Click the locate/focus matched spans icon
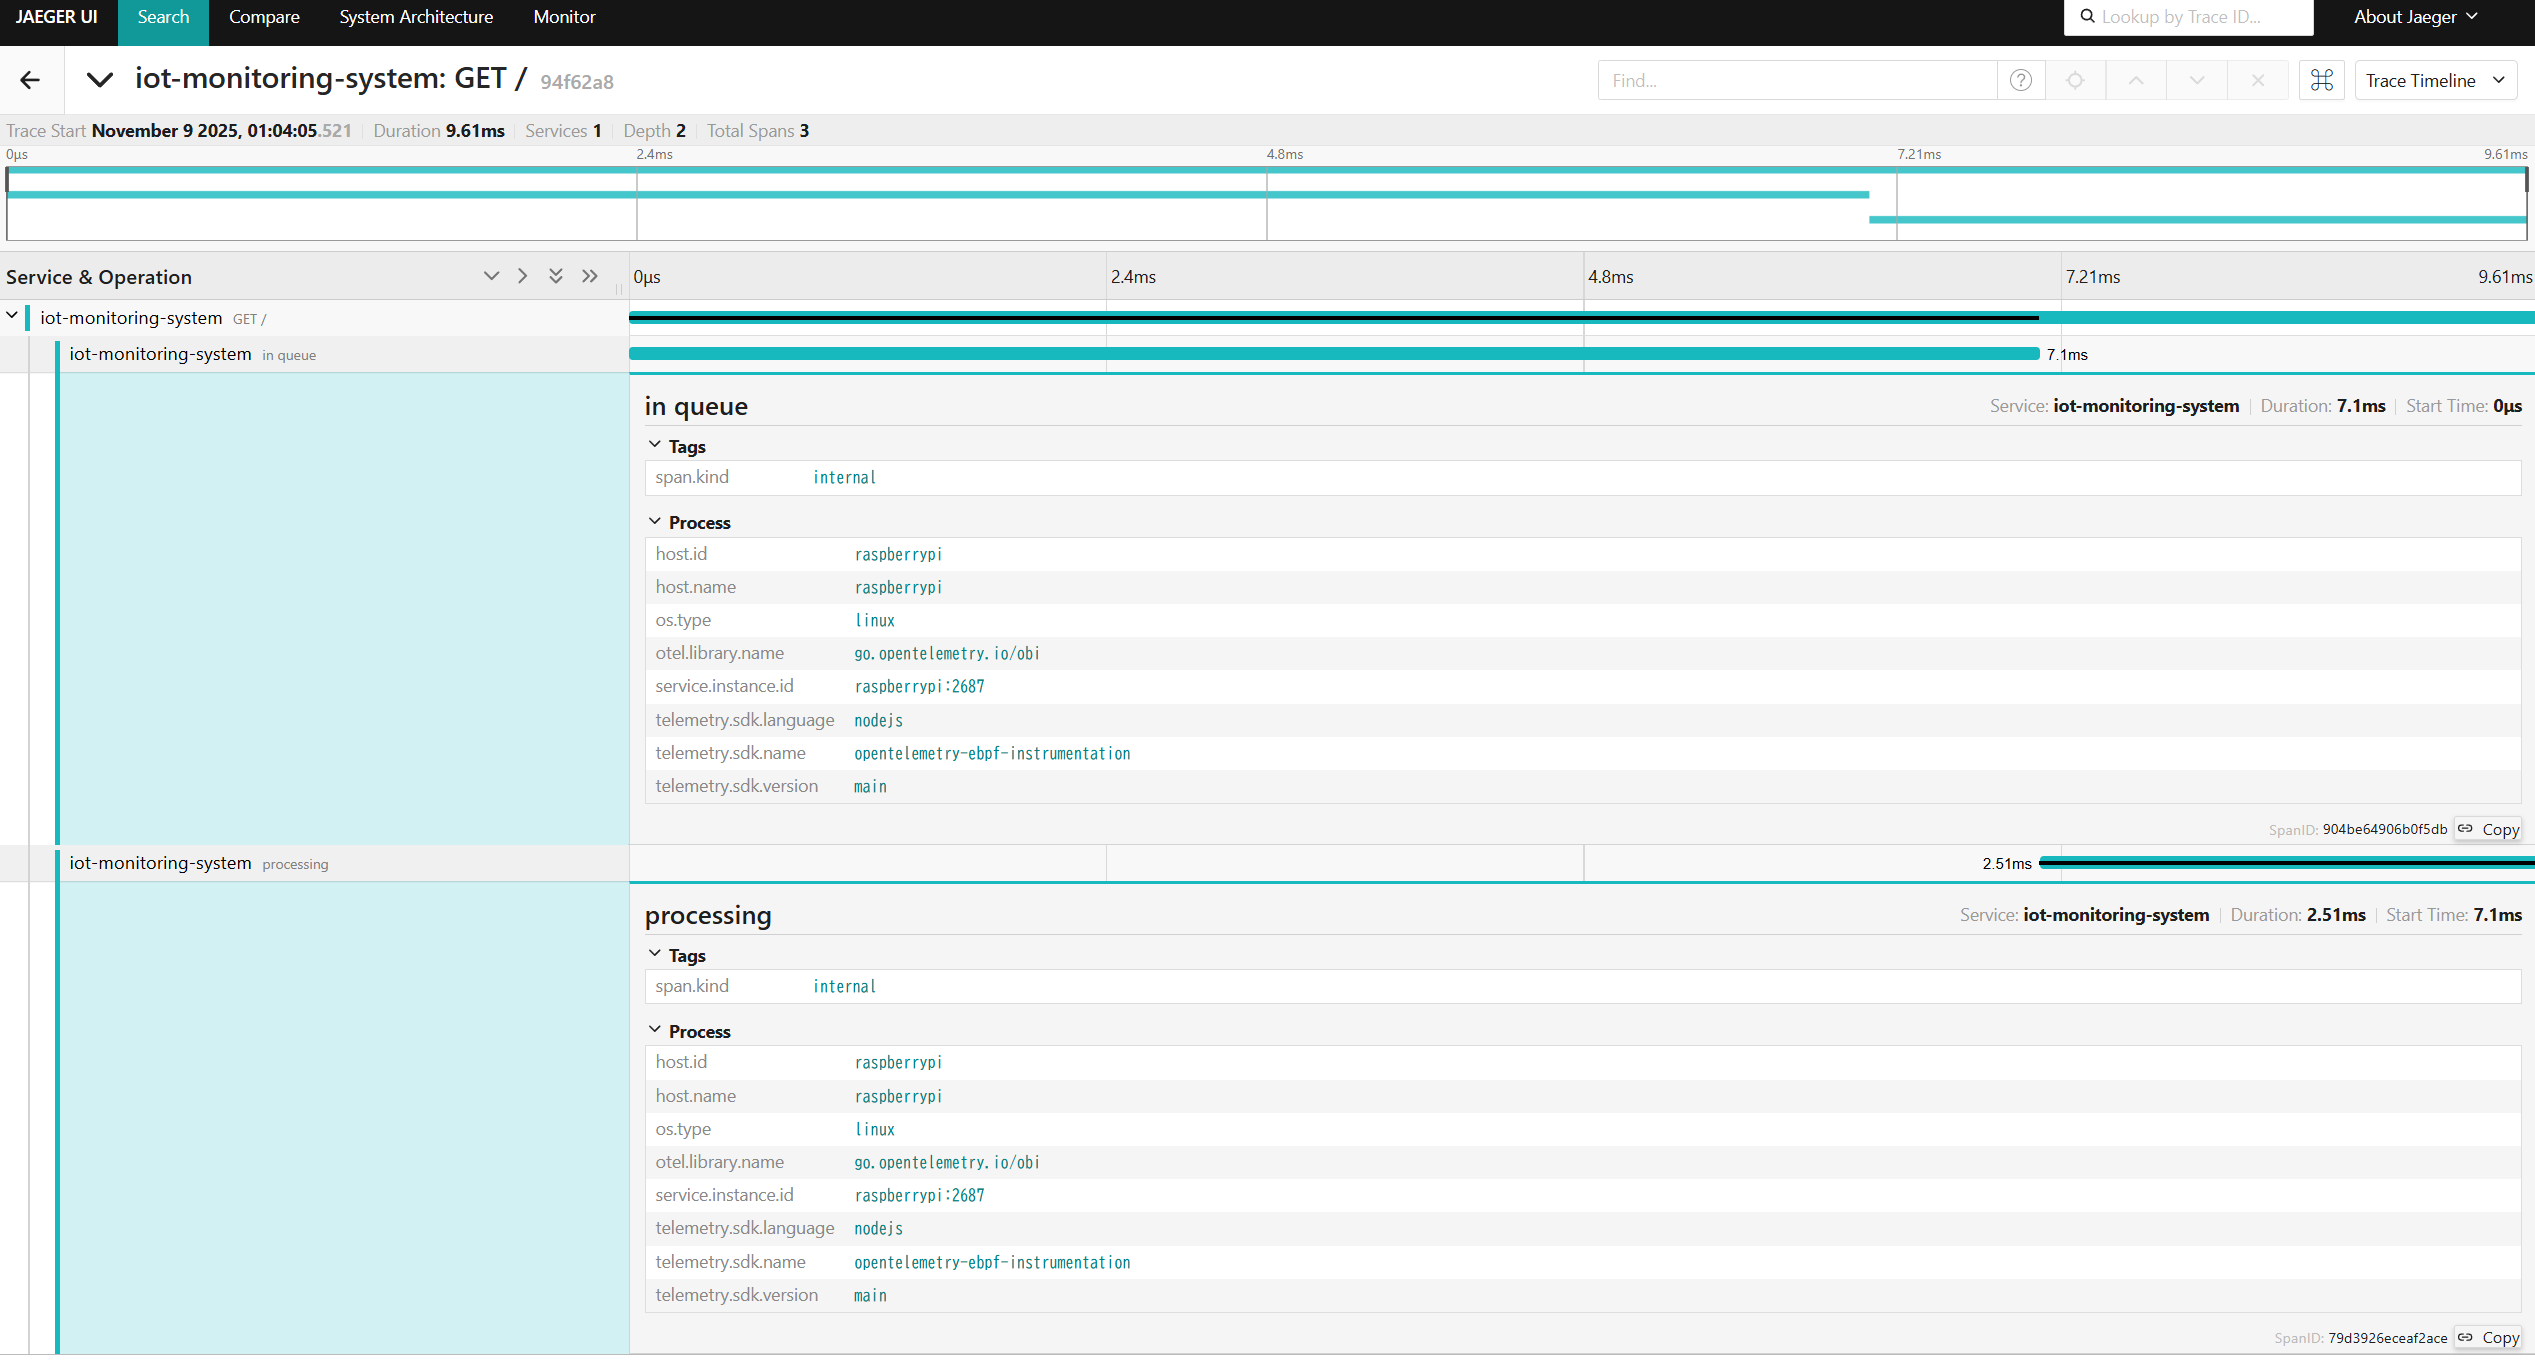2535x1361 pixels. coord(2075,80)
